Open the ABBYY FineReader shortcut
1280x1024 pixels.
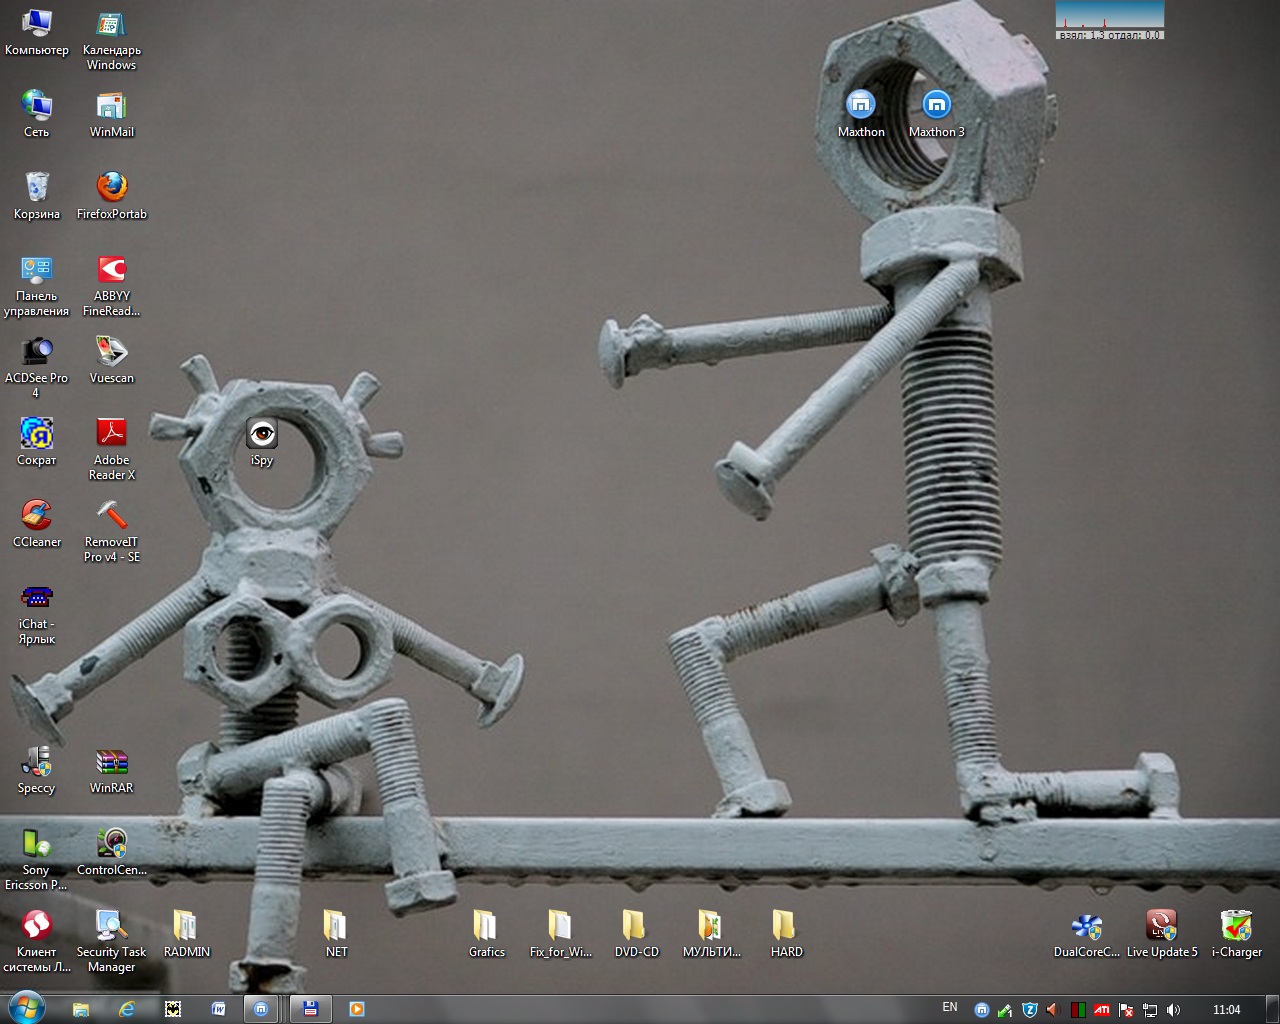[111, 270]
